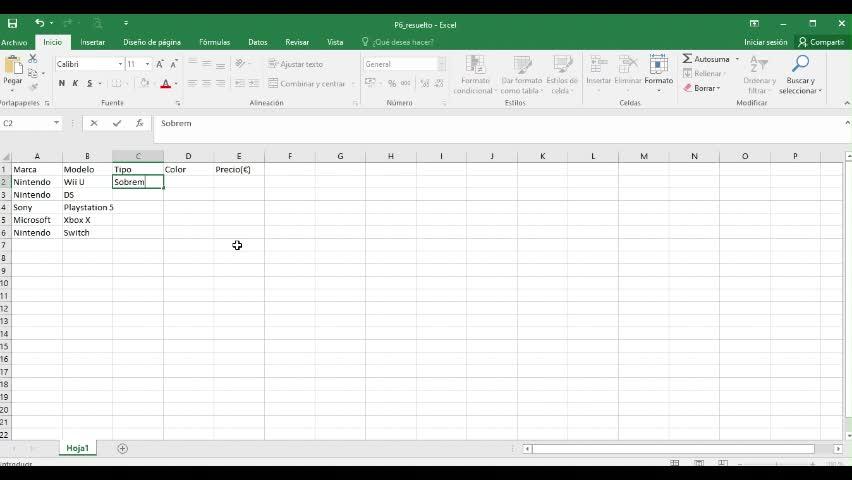Collapse the ribbon arrow icon

pos(847,103)
